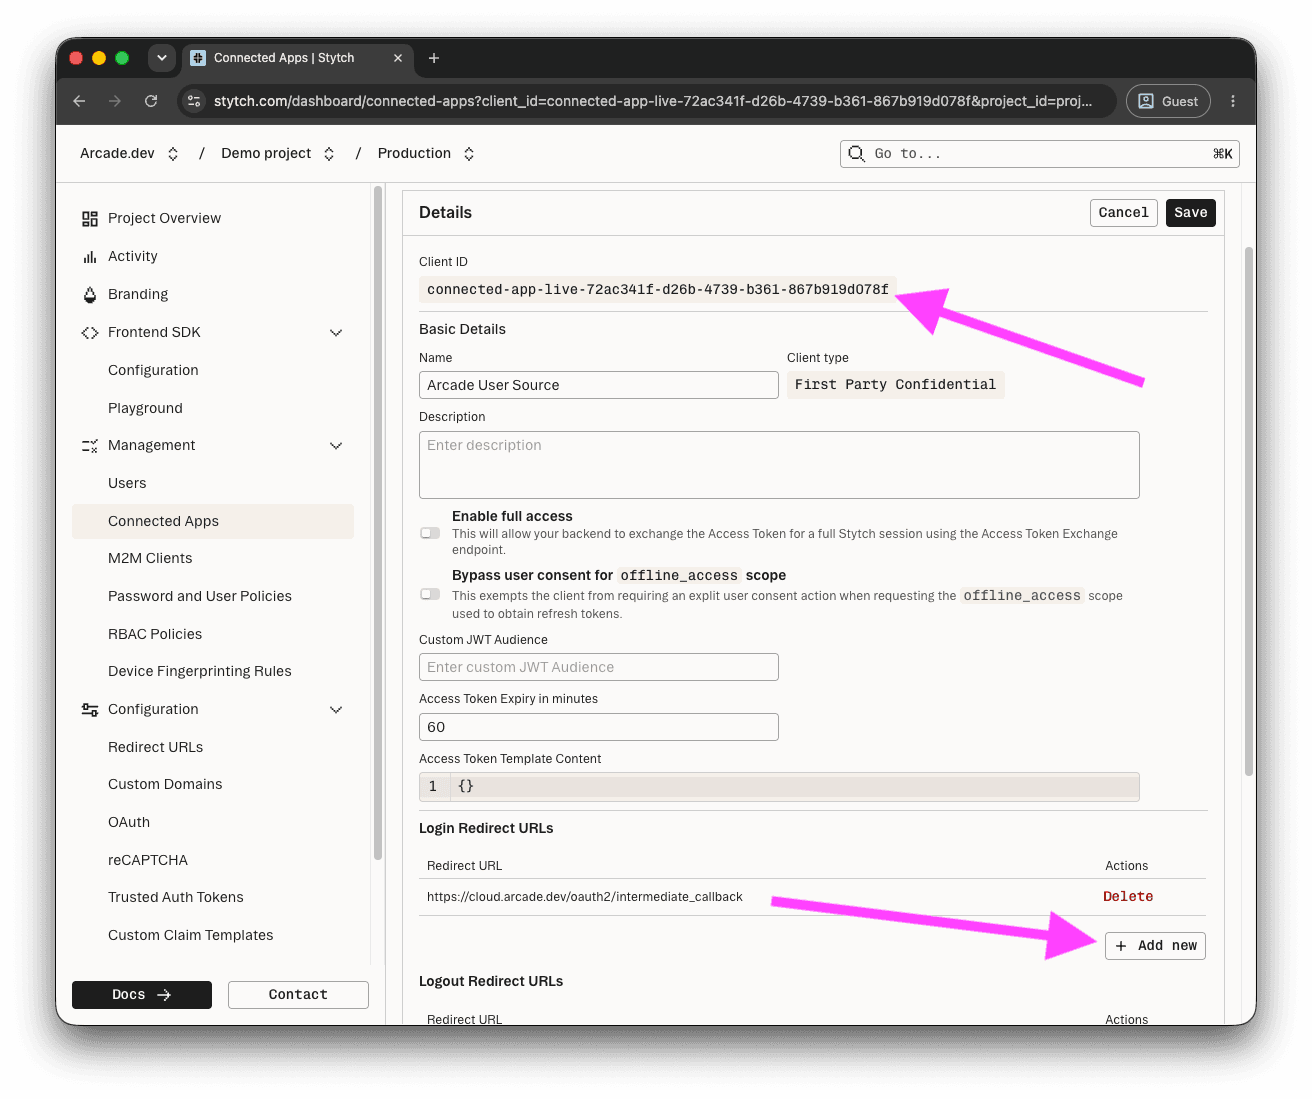Add new login redirect URL
Viewport: 1312px width, 1099px height.
pos(1155,946)
